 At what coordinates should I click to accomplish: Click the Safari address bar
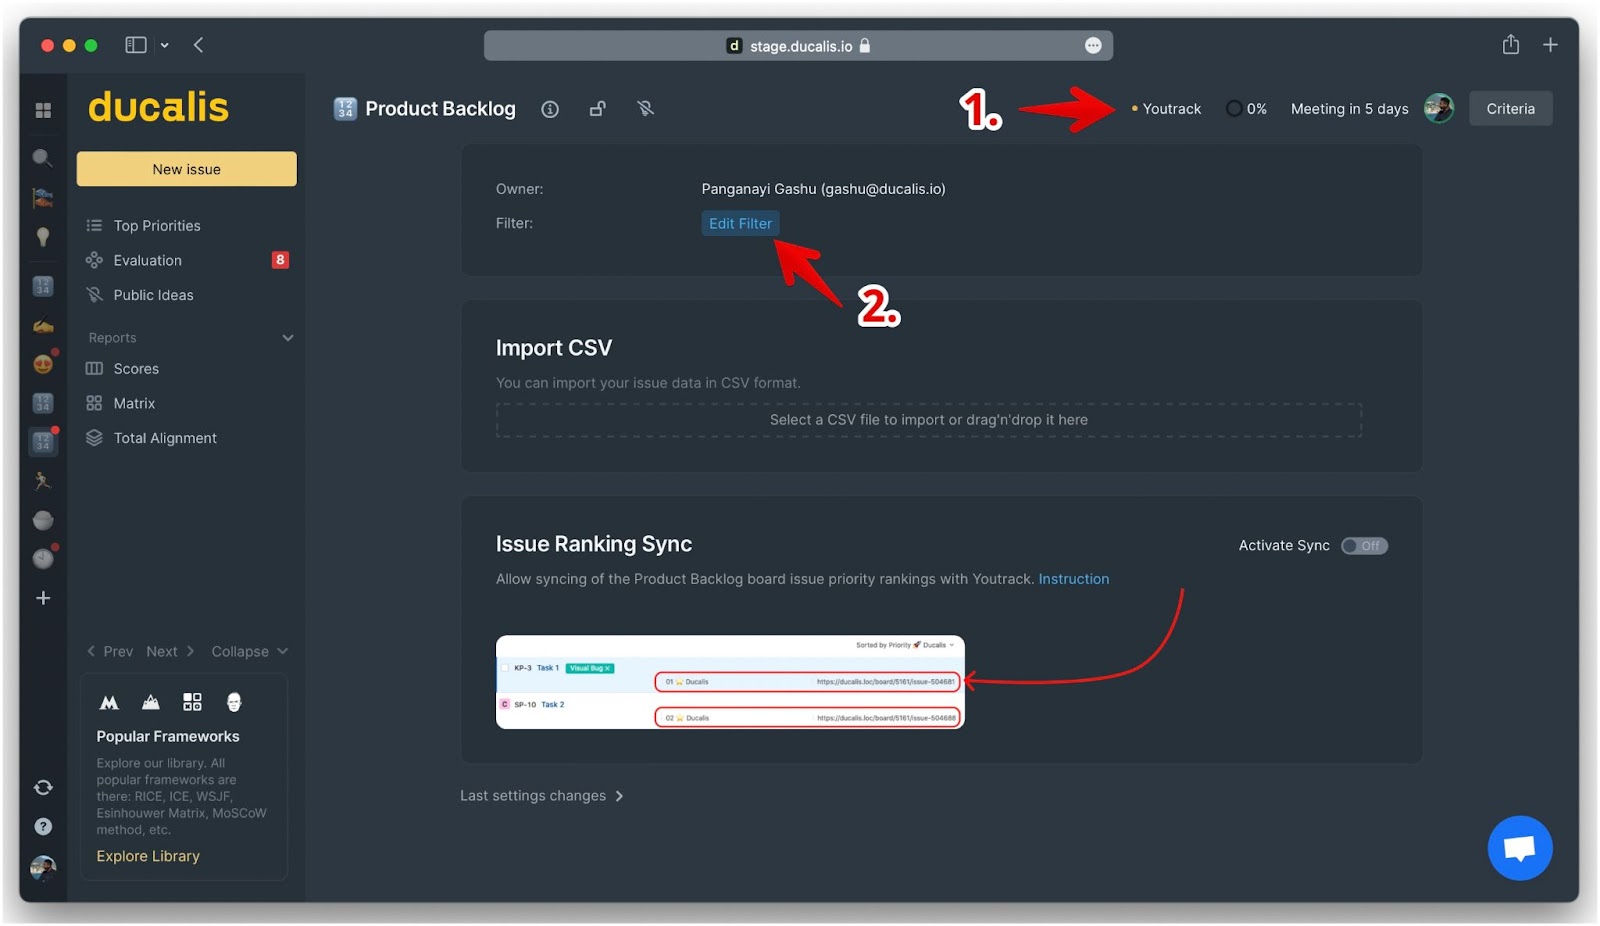[x=798, y=46]
